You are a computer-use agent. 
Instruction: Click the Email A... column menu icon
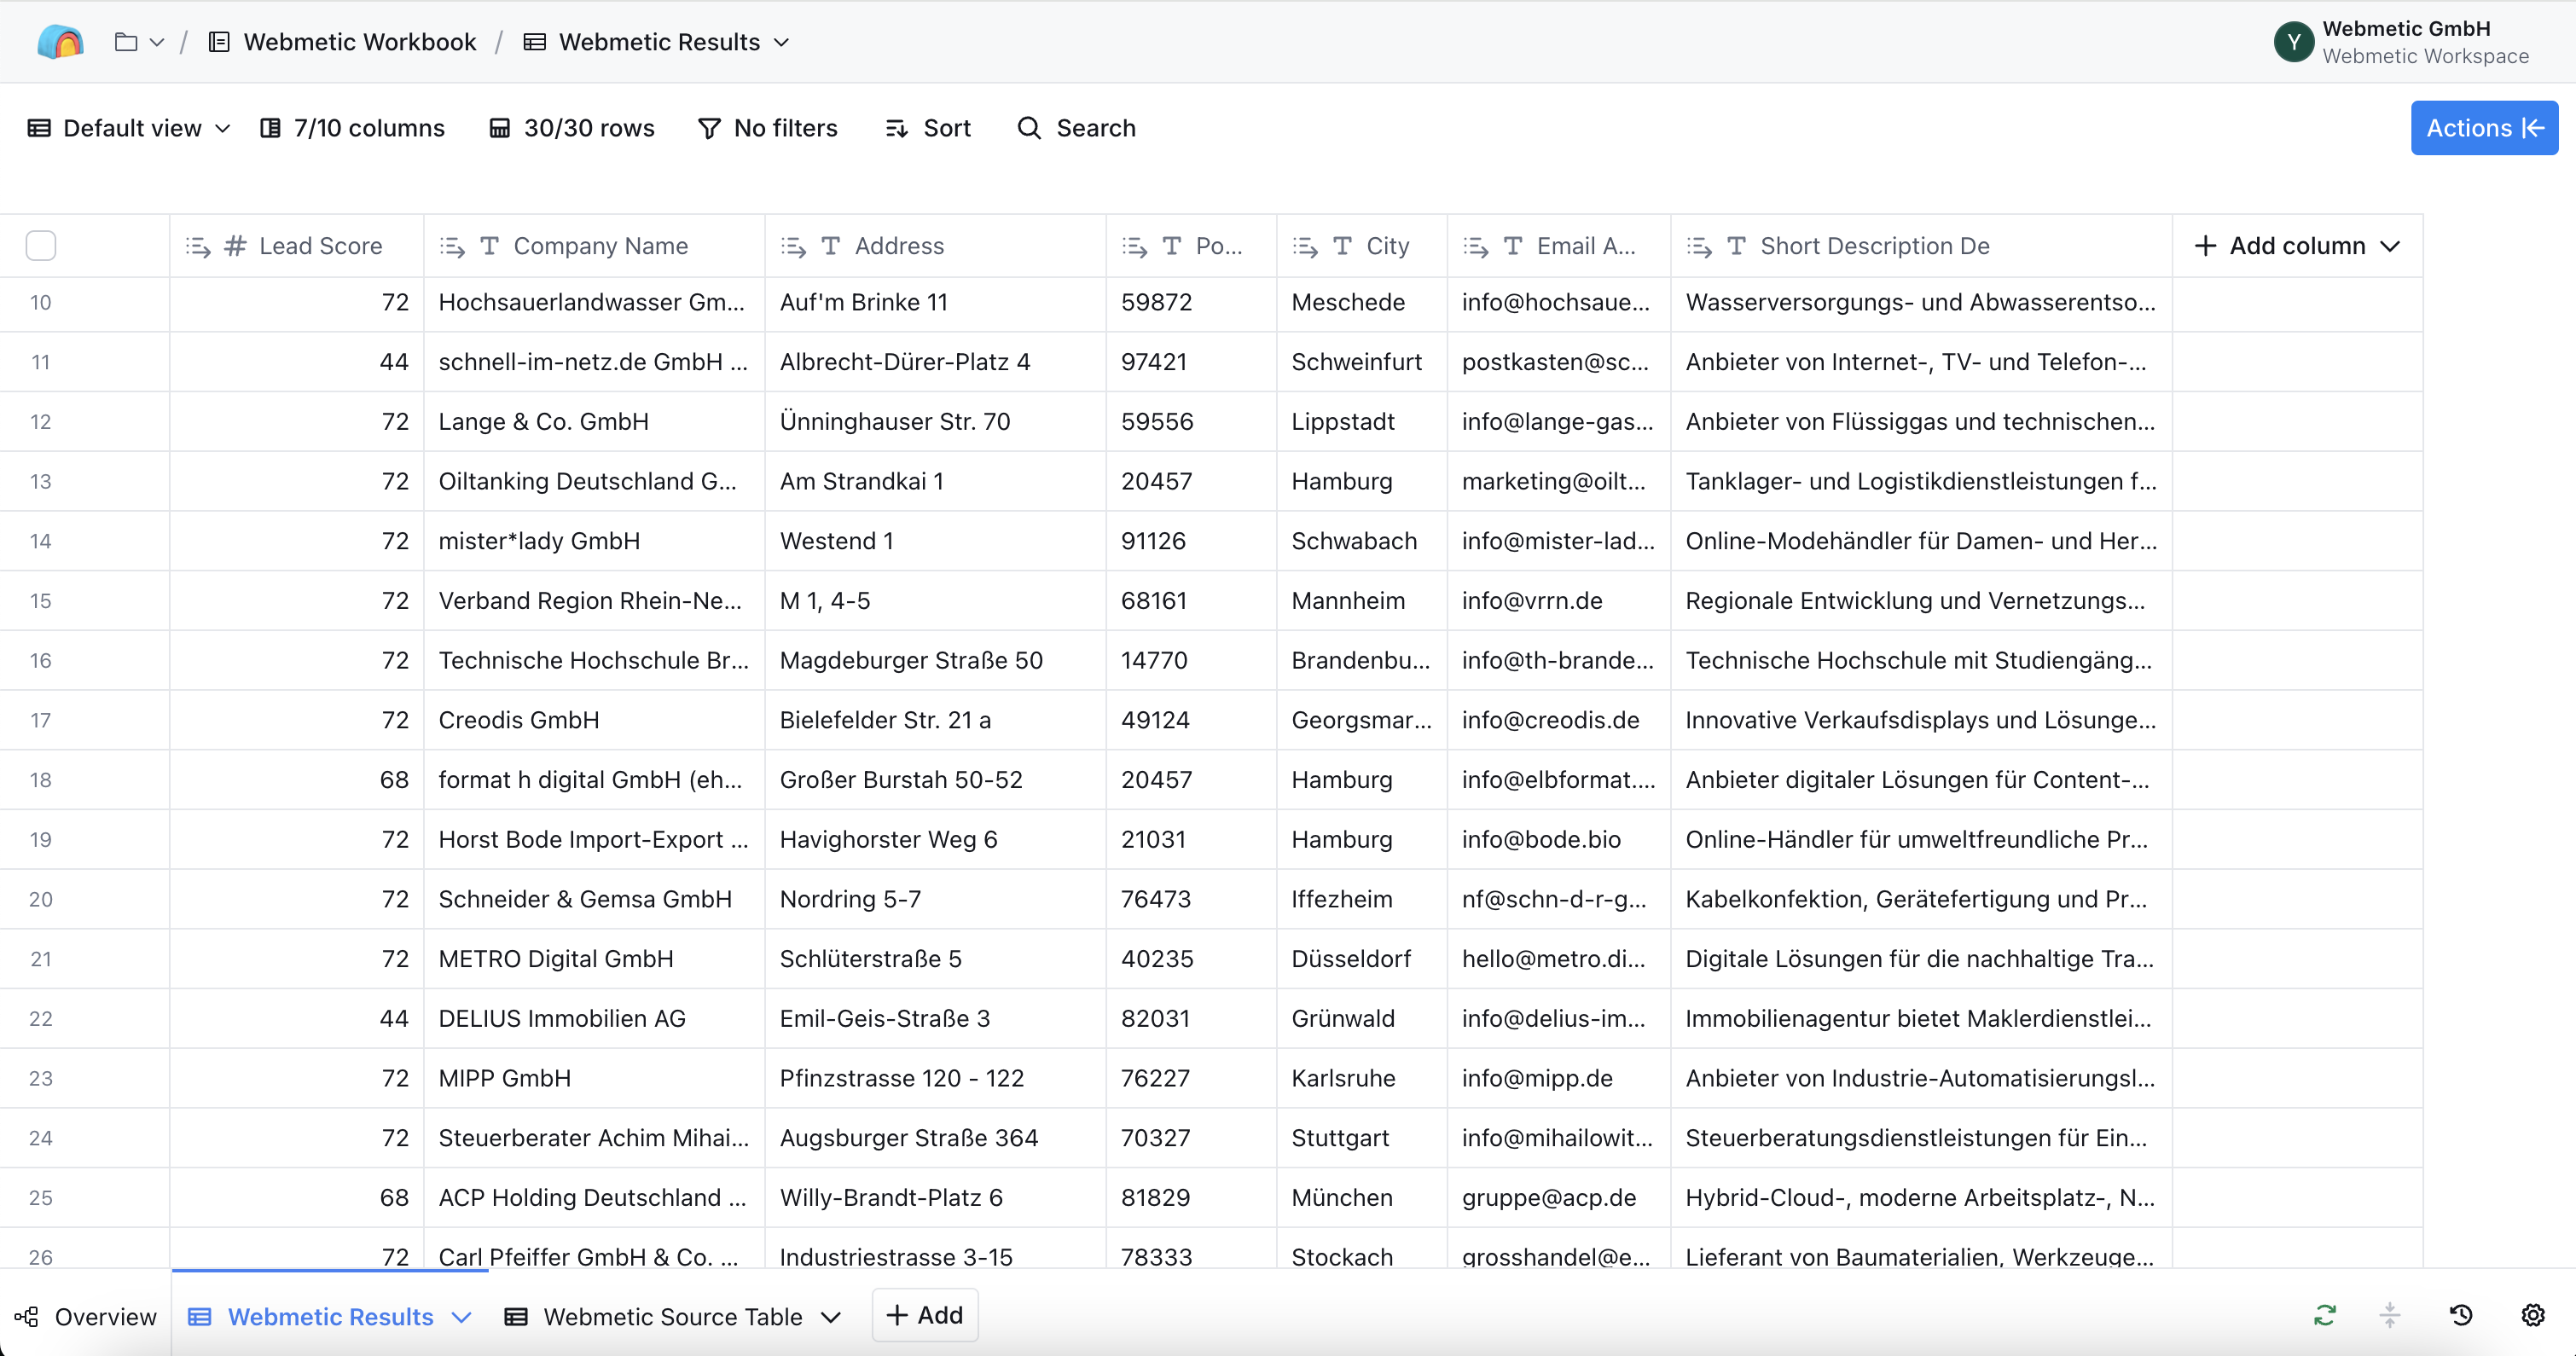[1475, 246]
